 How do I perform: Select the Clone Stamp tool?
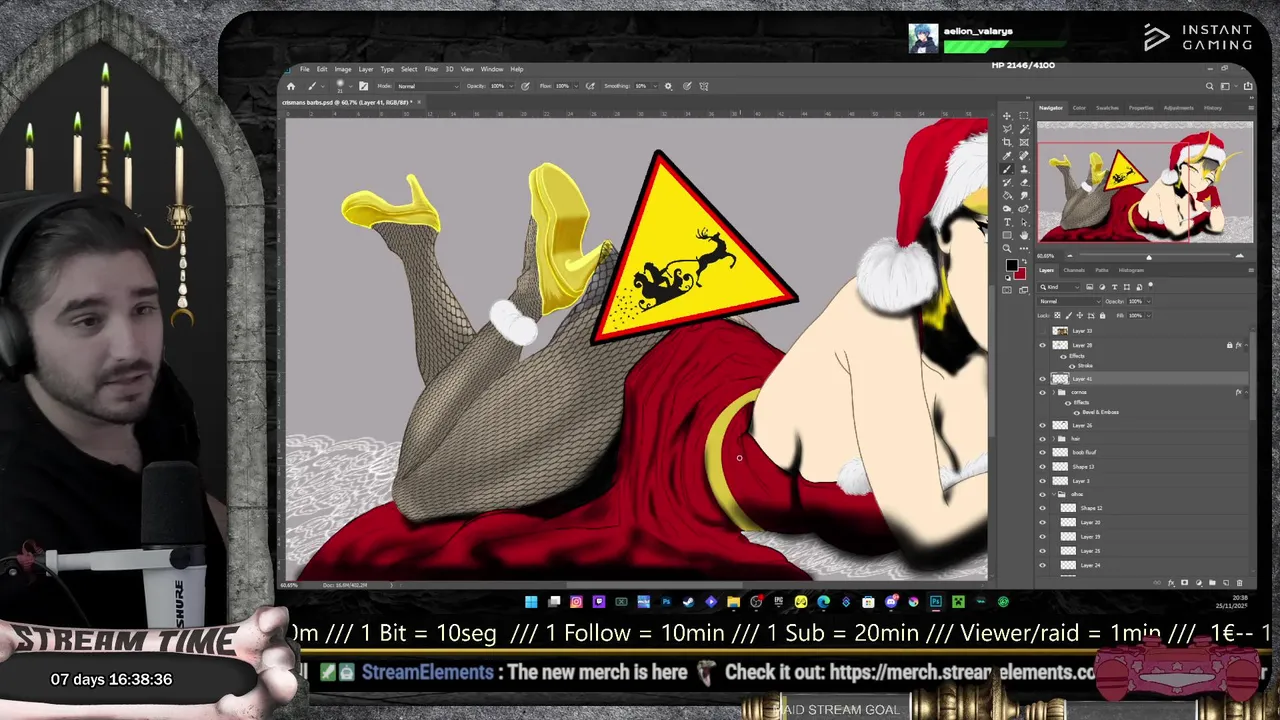[x=1024, y=169]
